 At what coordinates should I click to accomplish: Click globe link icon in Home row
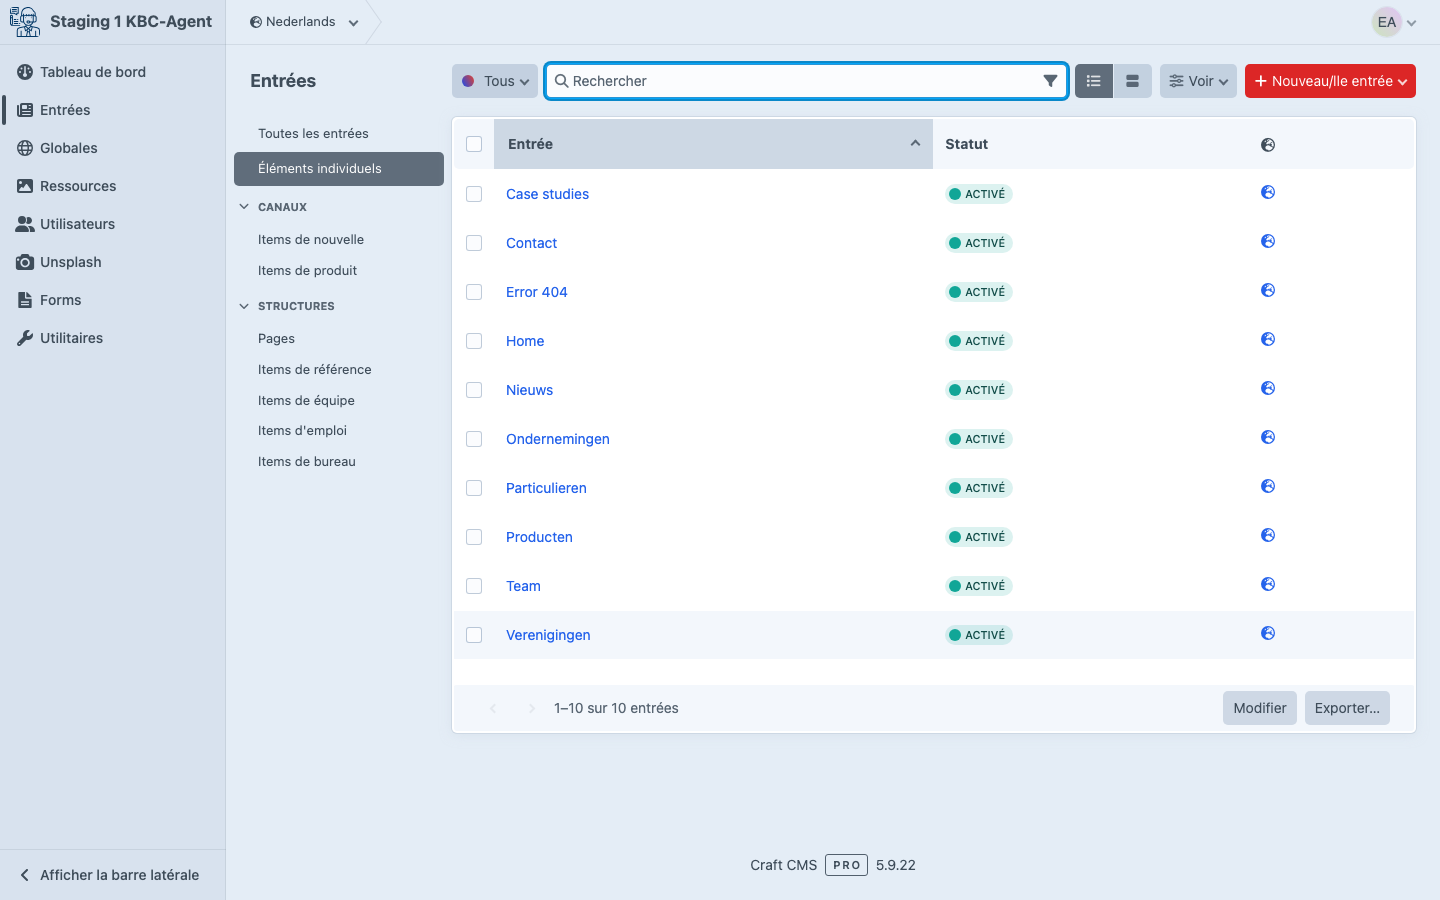[1268, 339]
